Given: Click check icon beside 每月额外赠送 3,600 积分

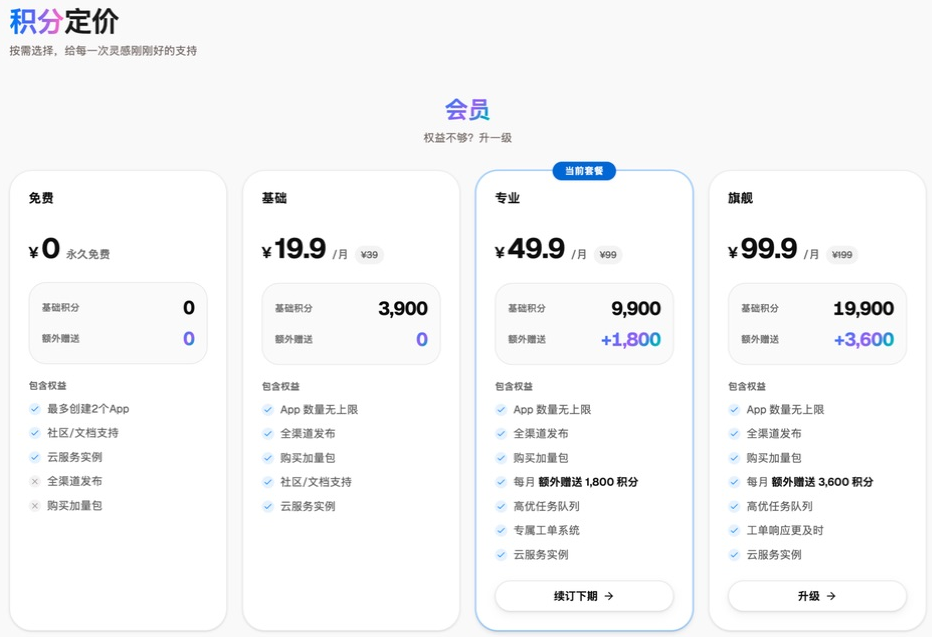Looking at the screenshot, I should (x=733, y=482).
